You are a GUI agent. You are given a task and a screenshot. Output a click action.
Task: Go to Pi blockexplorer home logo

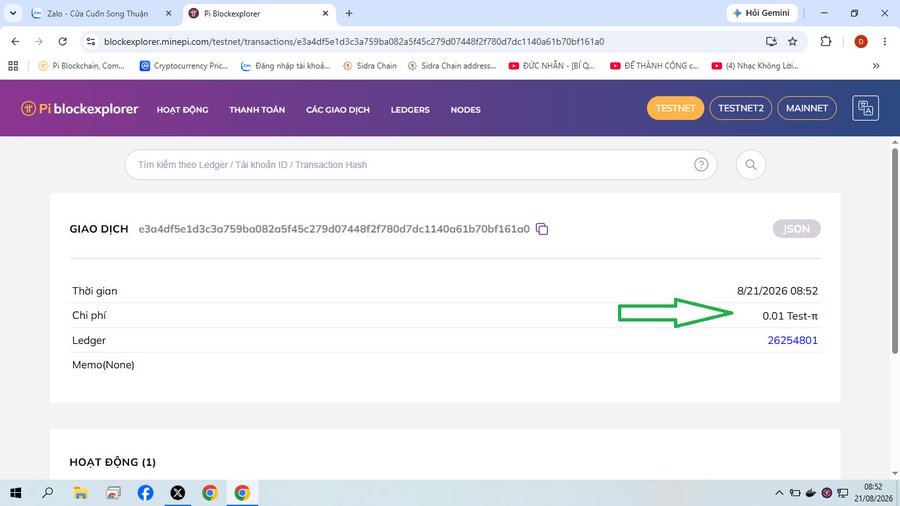point(80,109)
